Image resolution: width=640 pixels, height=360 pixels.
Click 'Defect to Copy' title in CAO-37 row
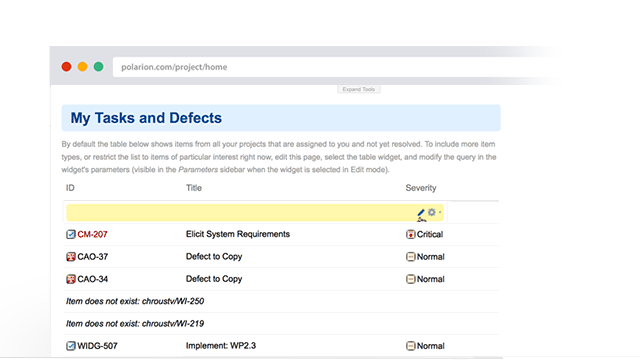[214, 256]
